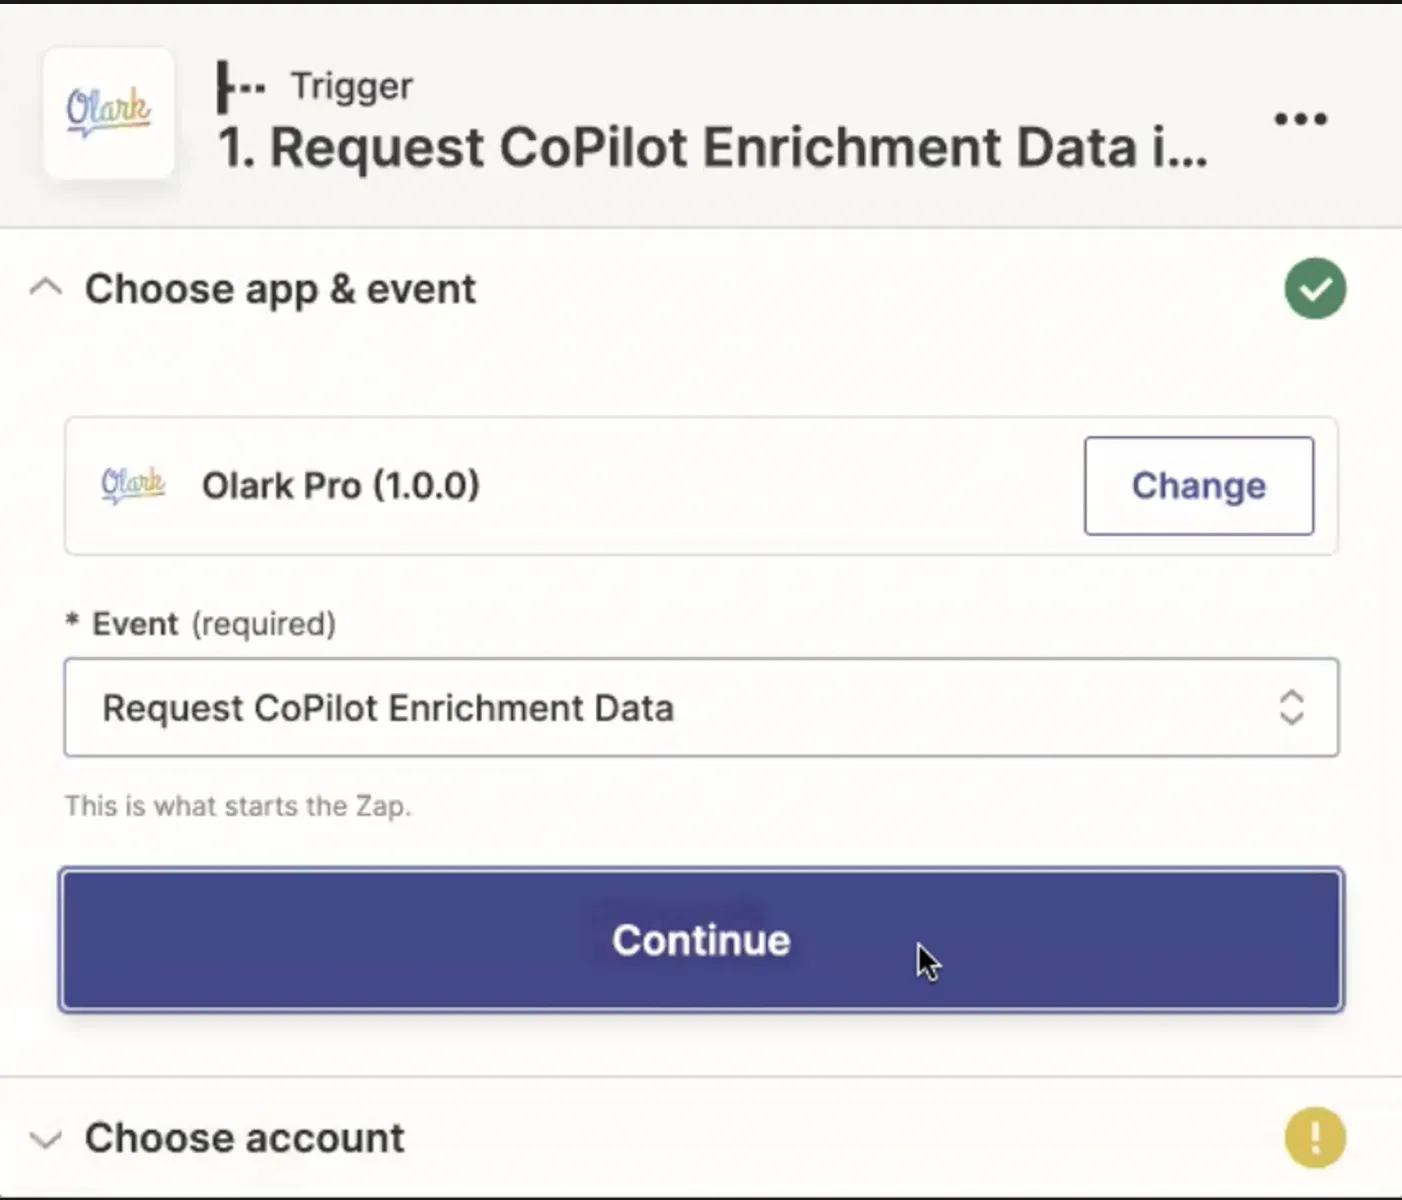The width and height of the screenshot is (1402, 1200).
Task: Open the three-dots step options menu
Action: [x=1300, y=119]
